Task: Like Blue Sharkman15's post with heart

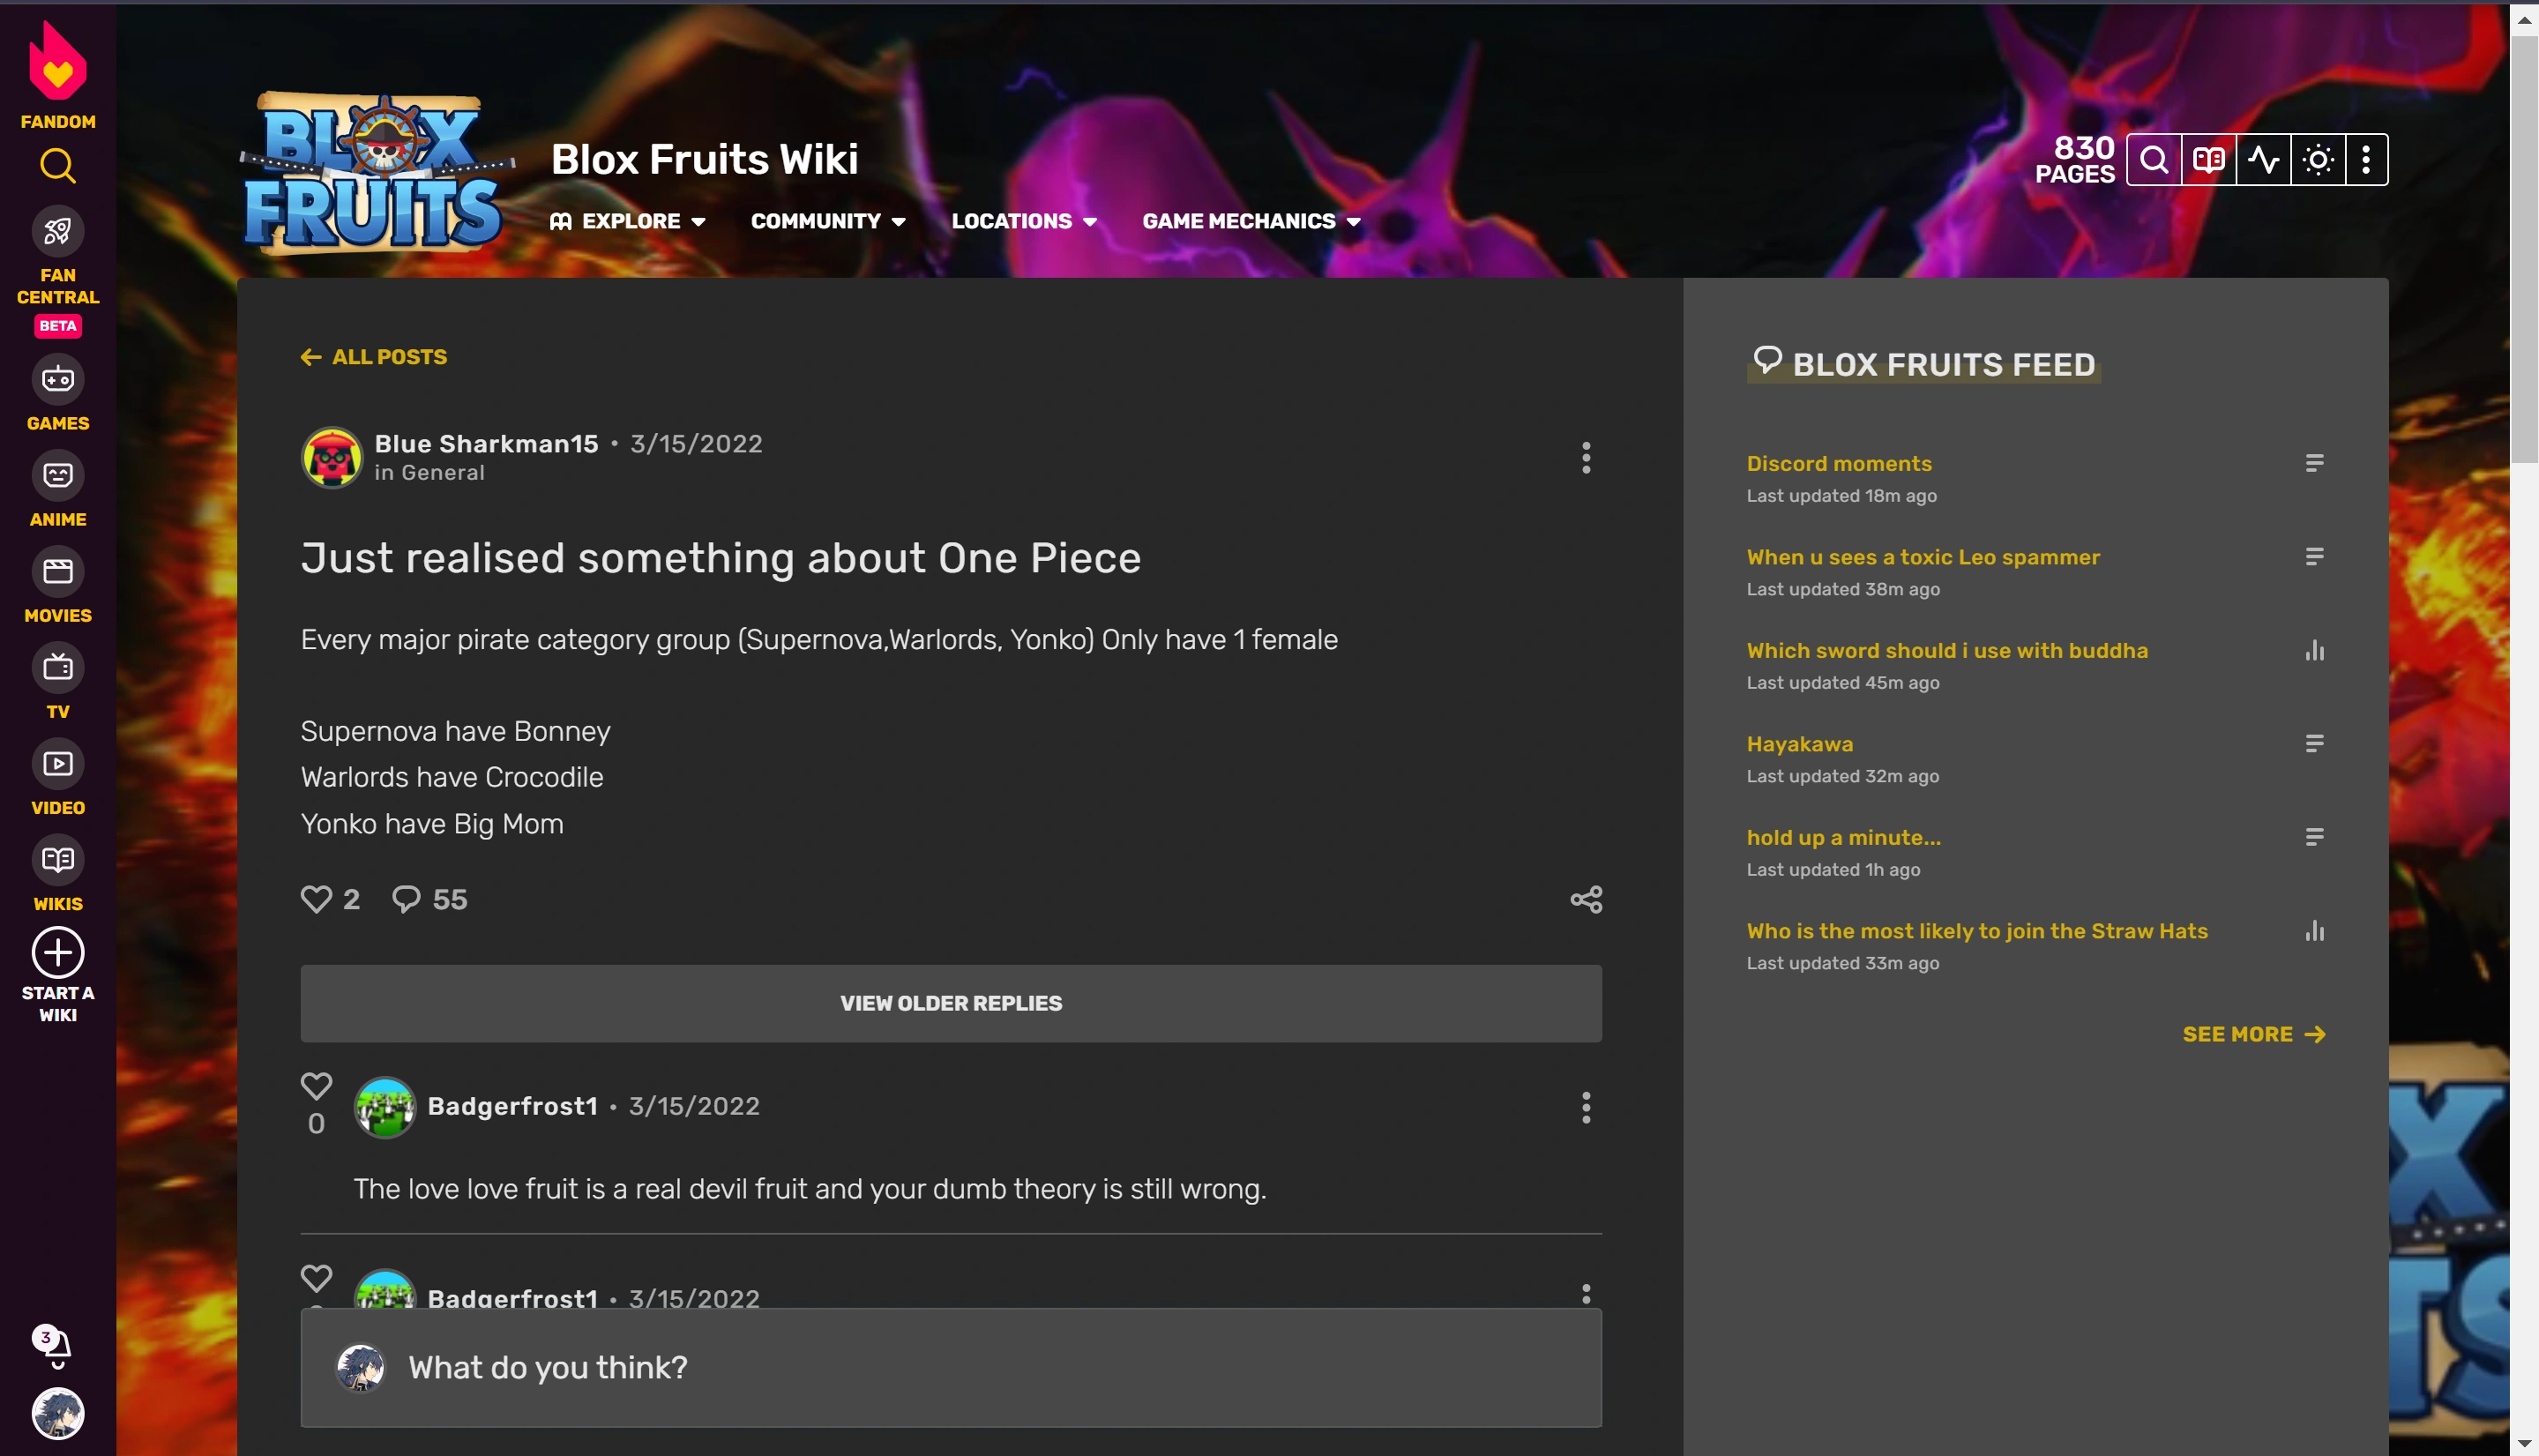Action: 316,899
